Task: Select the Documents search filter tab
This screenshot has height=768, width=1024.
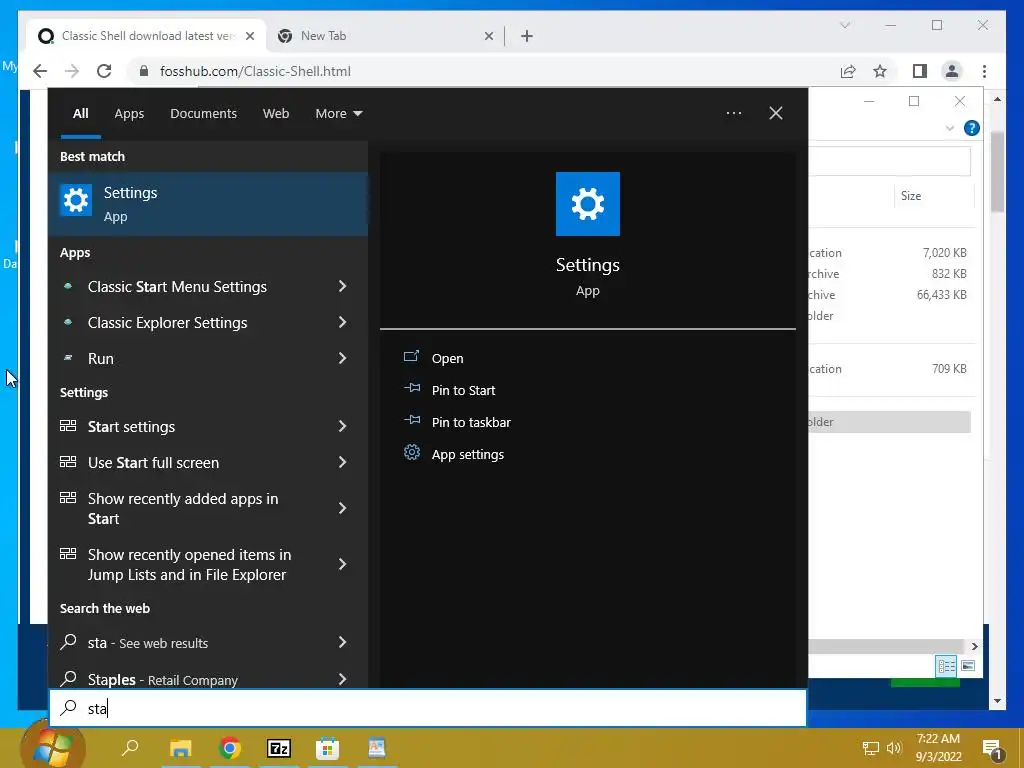Action: pyautogui.click(x=203, y=114)
